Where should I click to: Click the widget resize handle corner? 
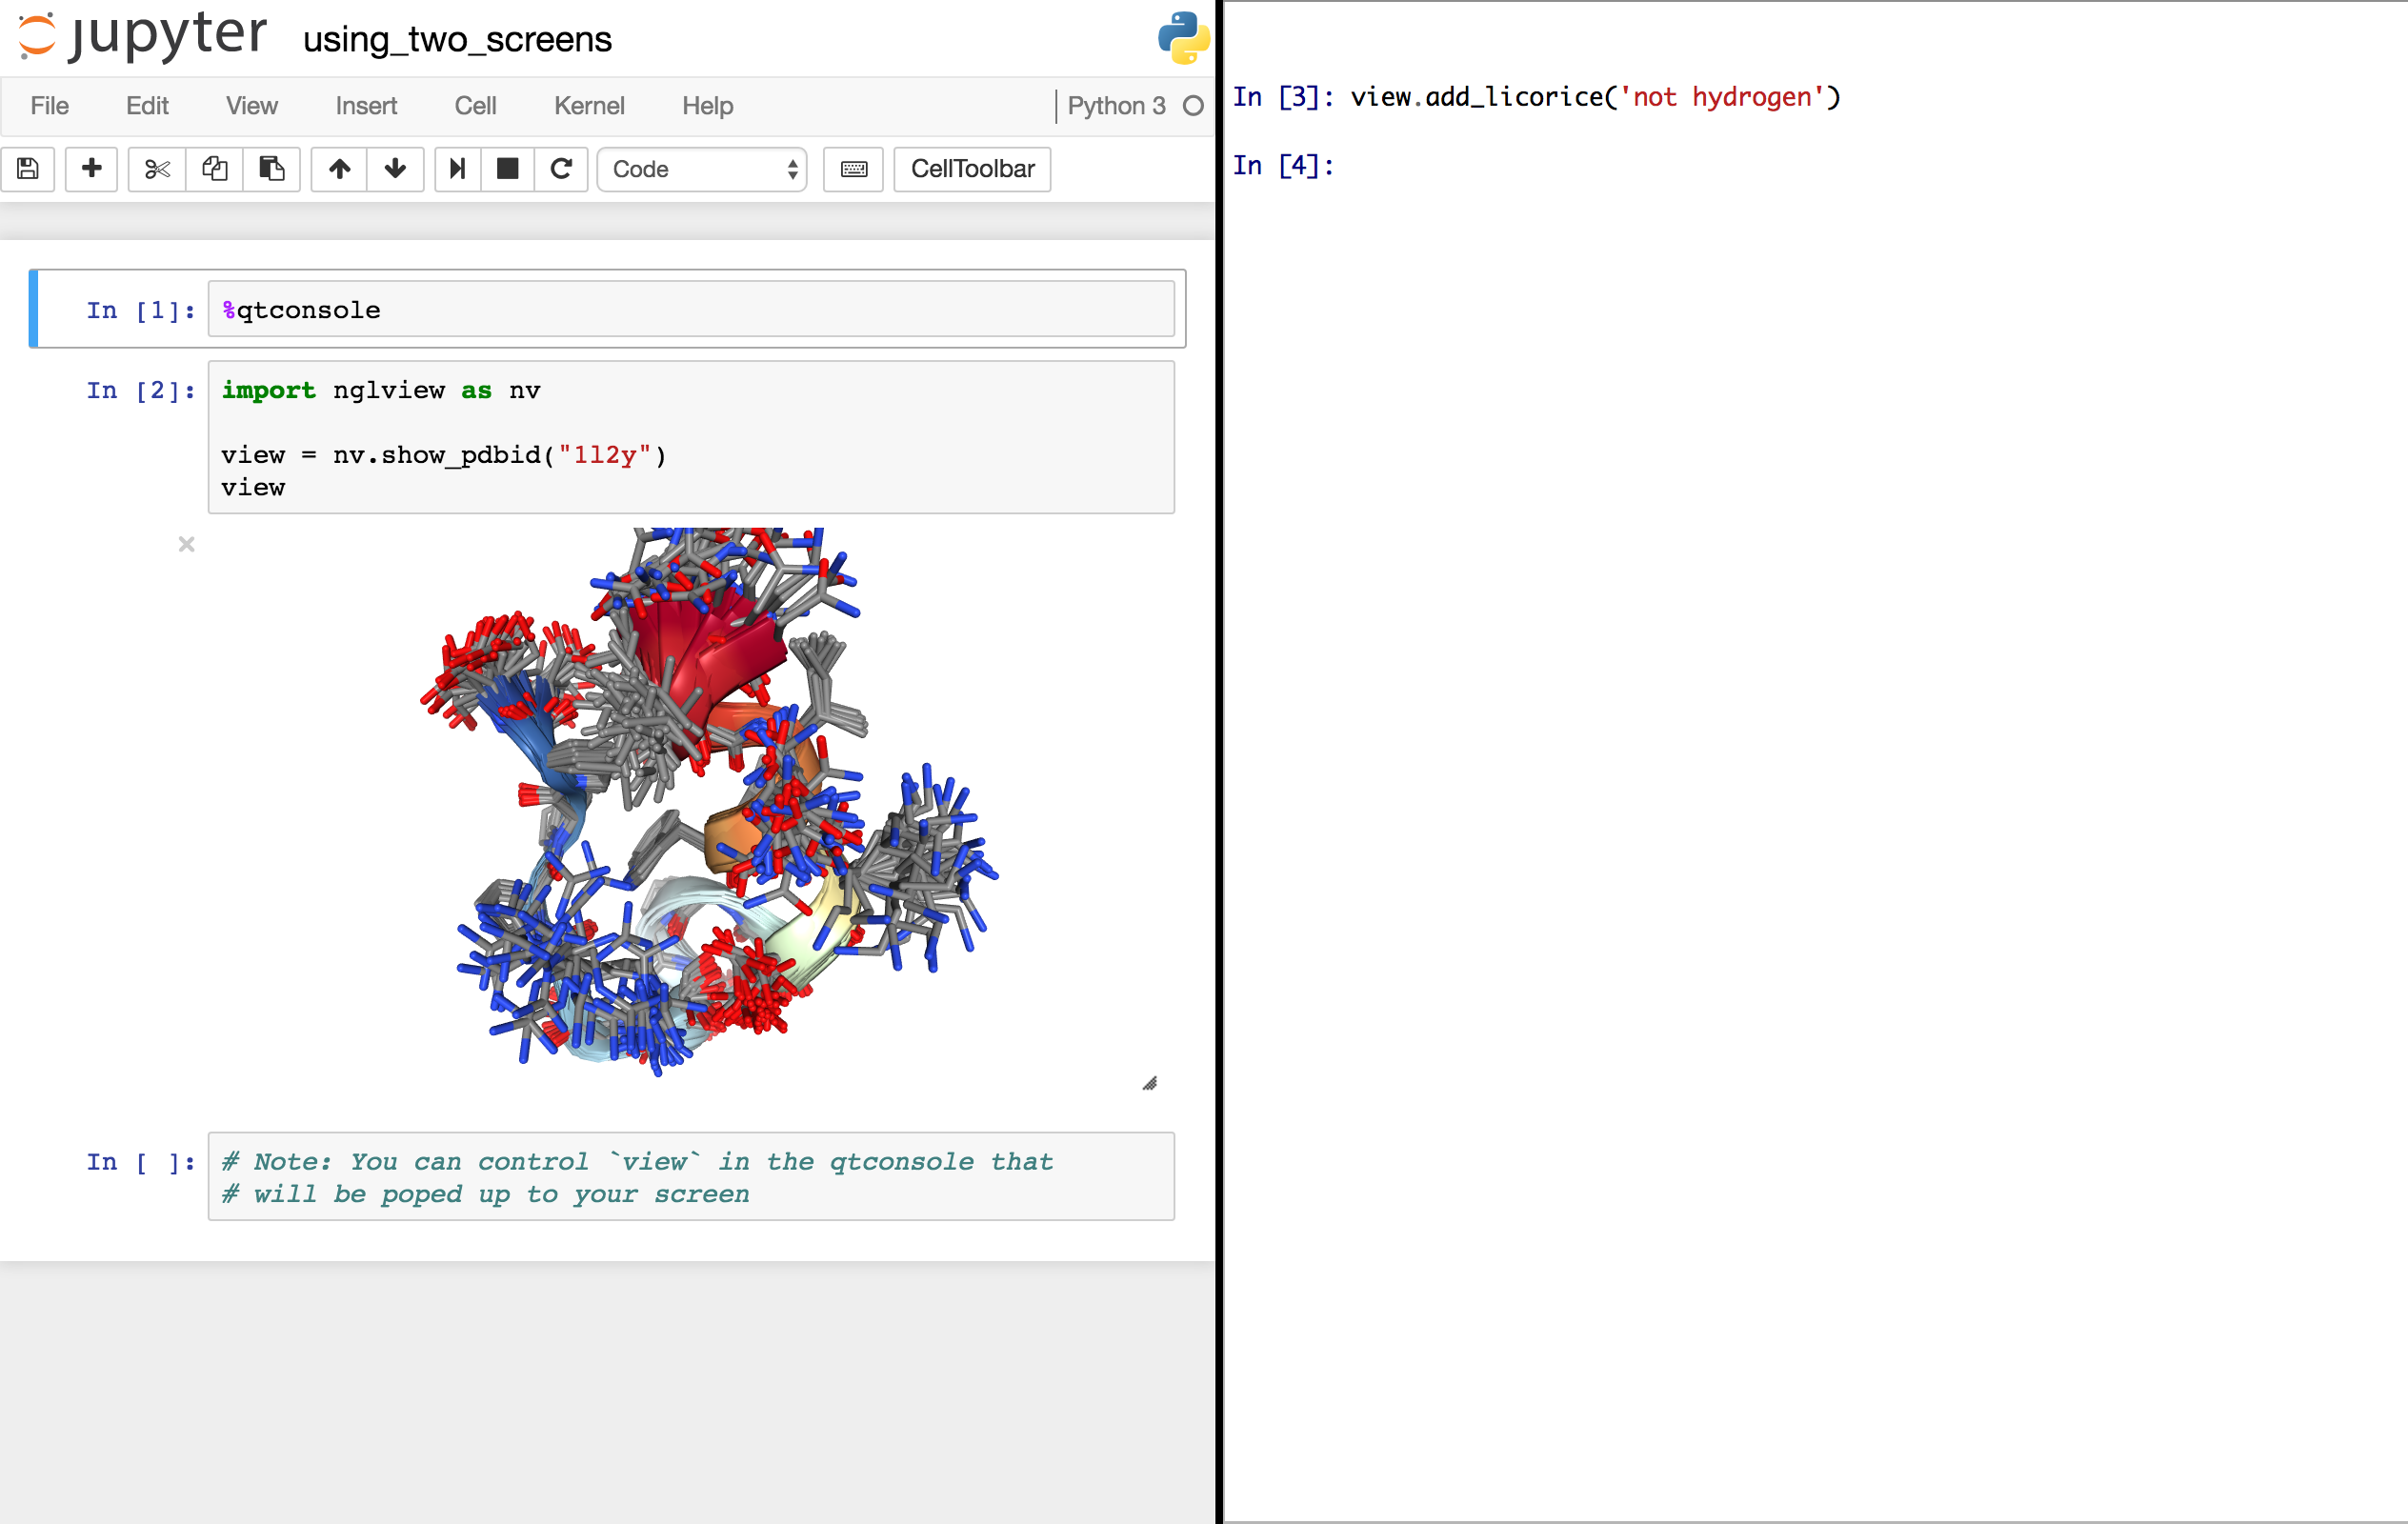[1149, 1083]
